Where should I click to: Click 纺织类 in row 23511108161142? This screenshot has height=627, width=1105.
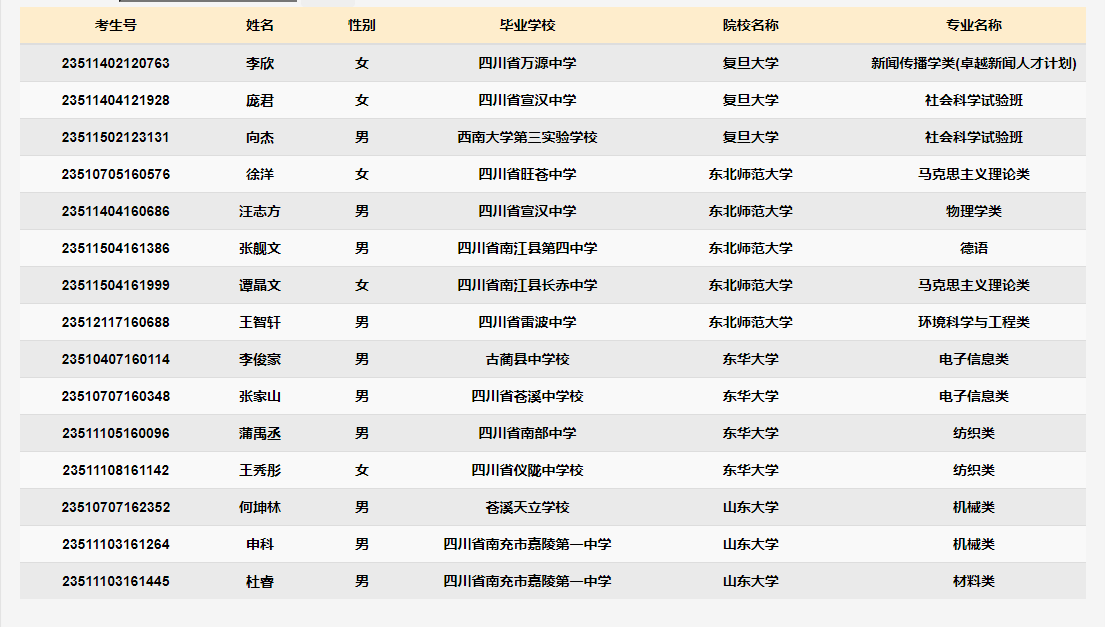coord(974,470)
